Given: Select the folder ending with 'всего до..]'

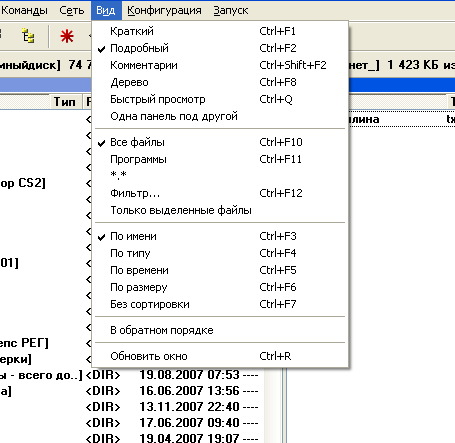Looking at the screenshot, I should pos(41,375).
